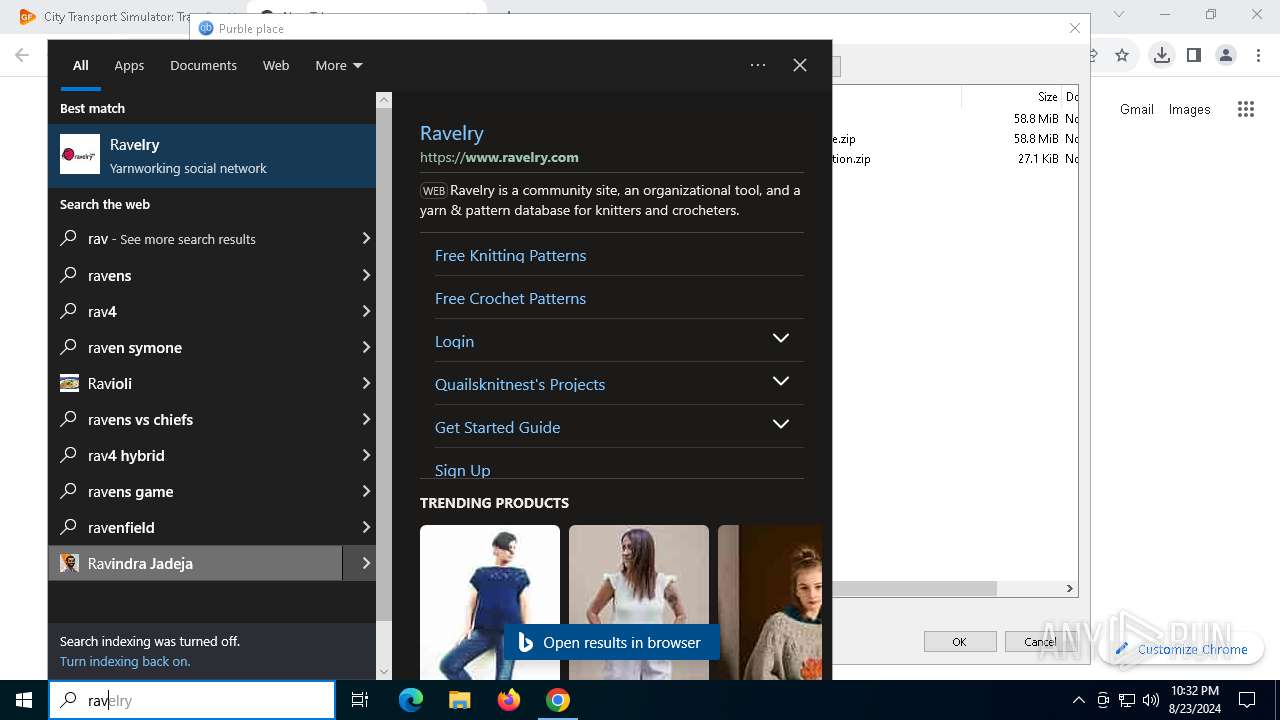Show hidden system tray icons

coord(1078,700)
